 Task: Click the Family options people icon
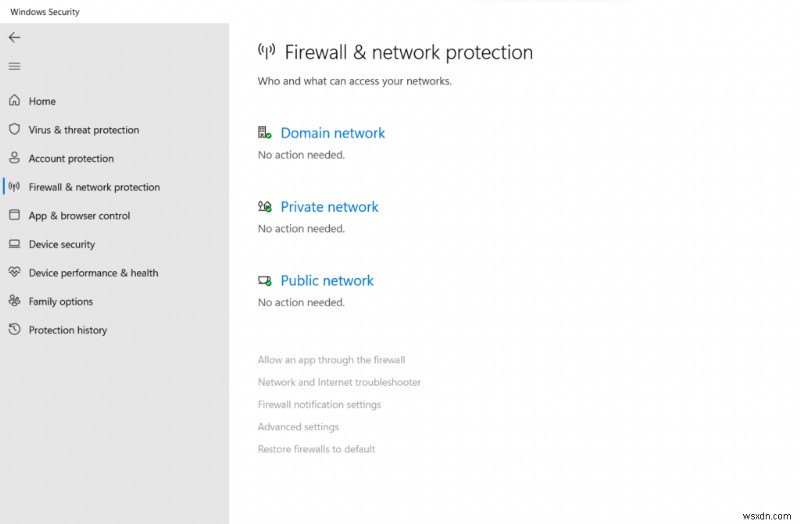[x=14, y=301]
